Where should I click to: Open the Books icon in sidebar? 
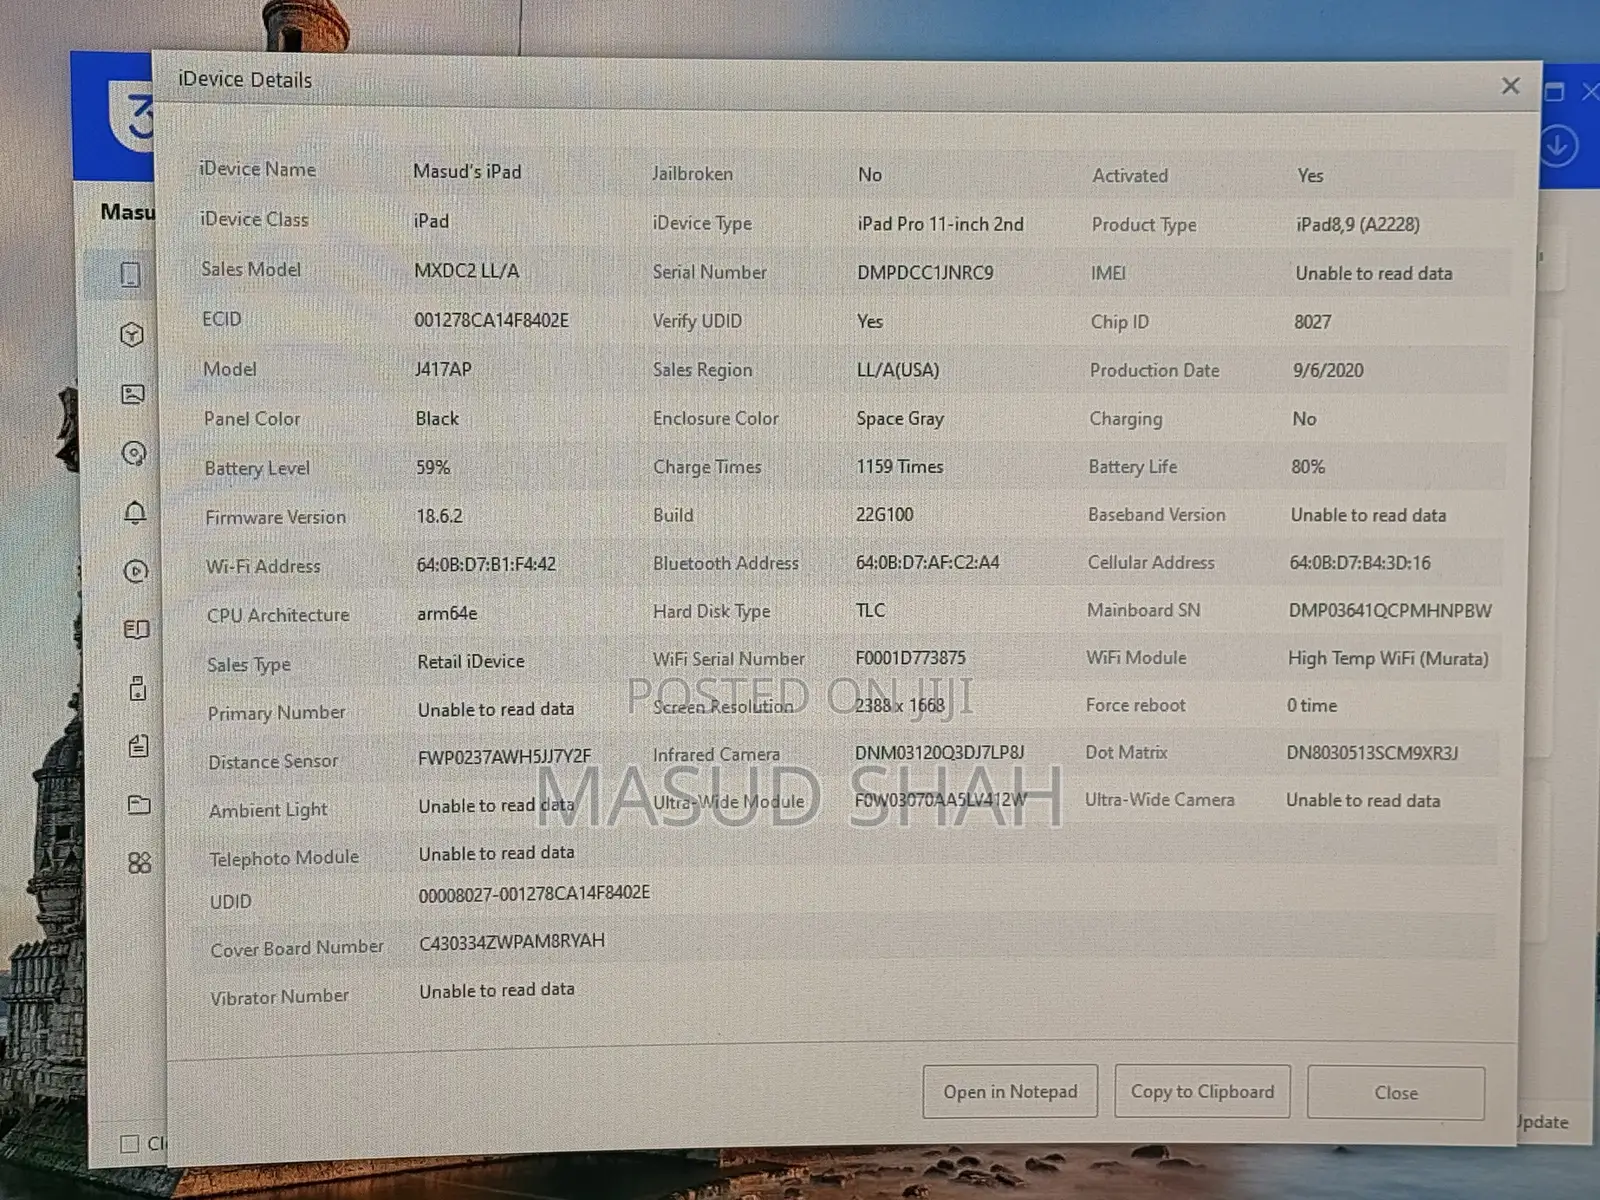click(136, 629)
